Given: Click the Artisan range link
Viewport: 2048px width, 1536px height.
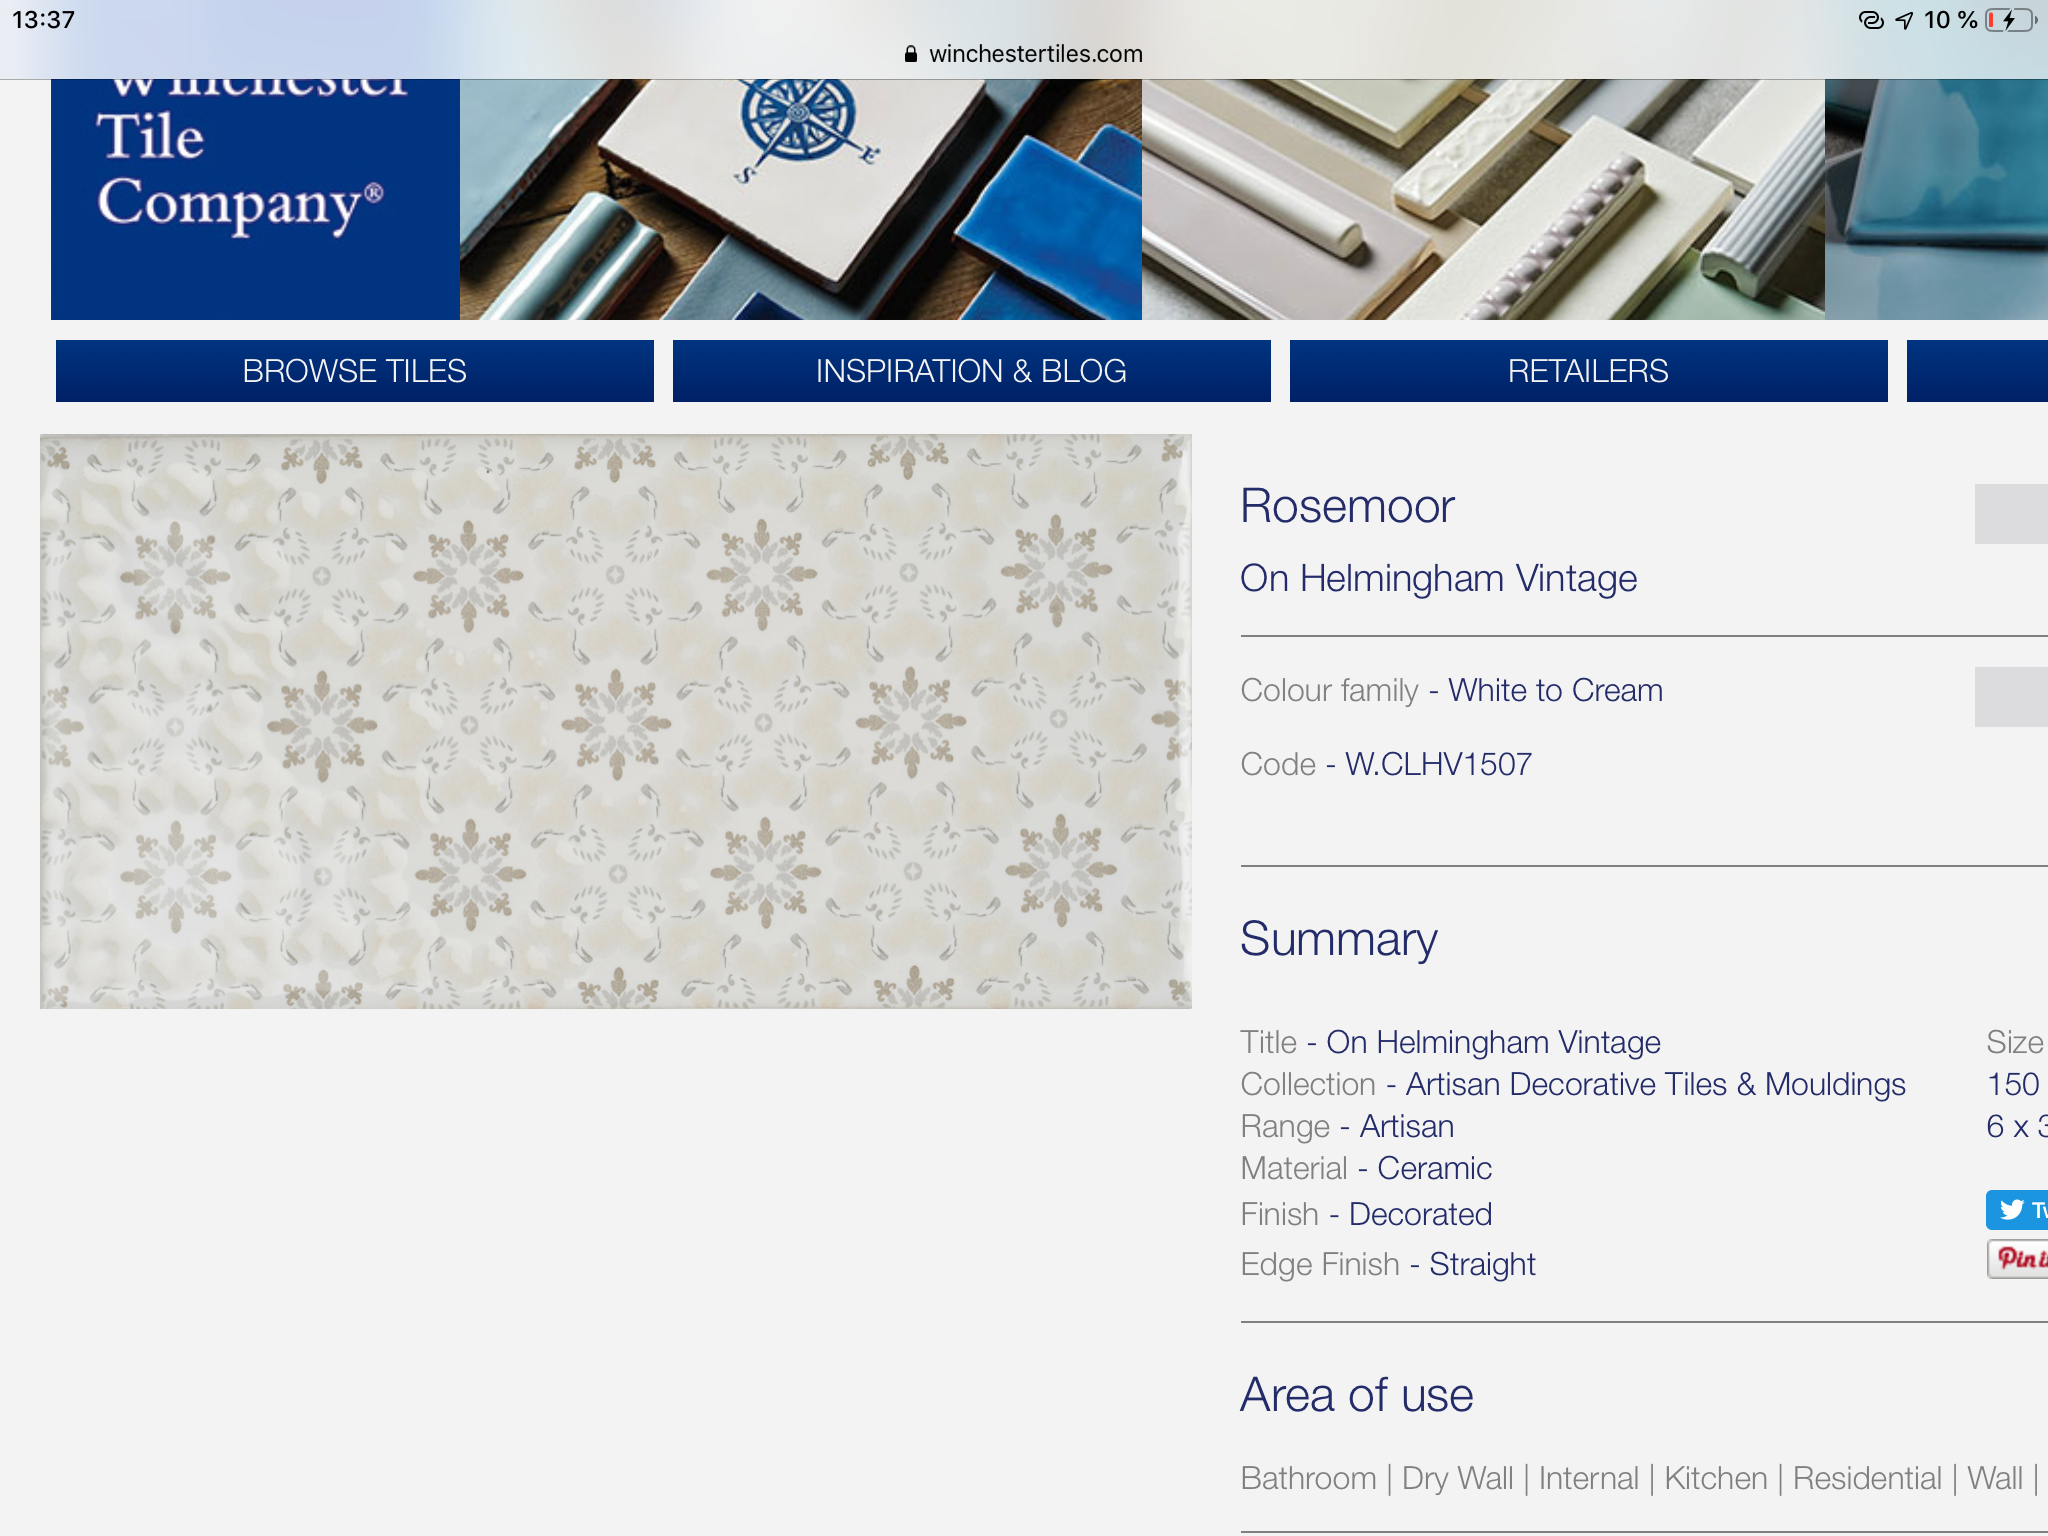Looking at the screenshot, I should 1406,1126.
